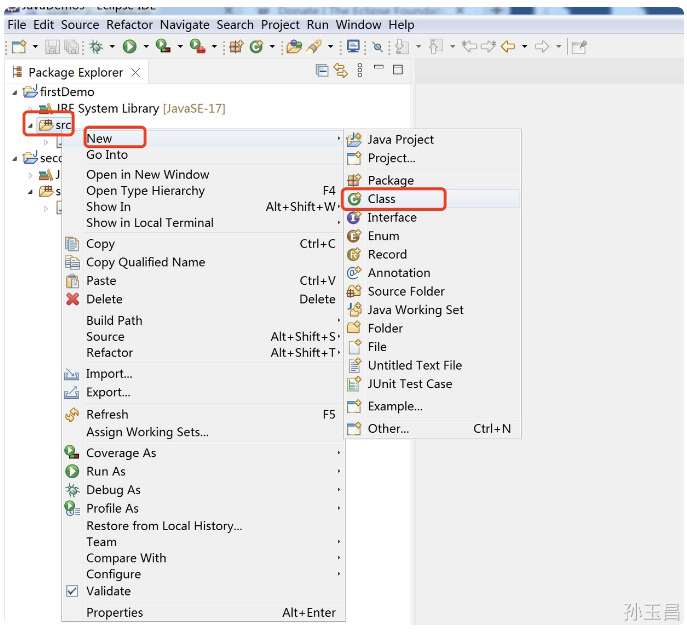Viewport: 687px width, 632px height.
Task: Choose Package from the New submenu
Action: click(433, 180)
